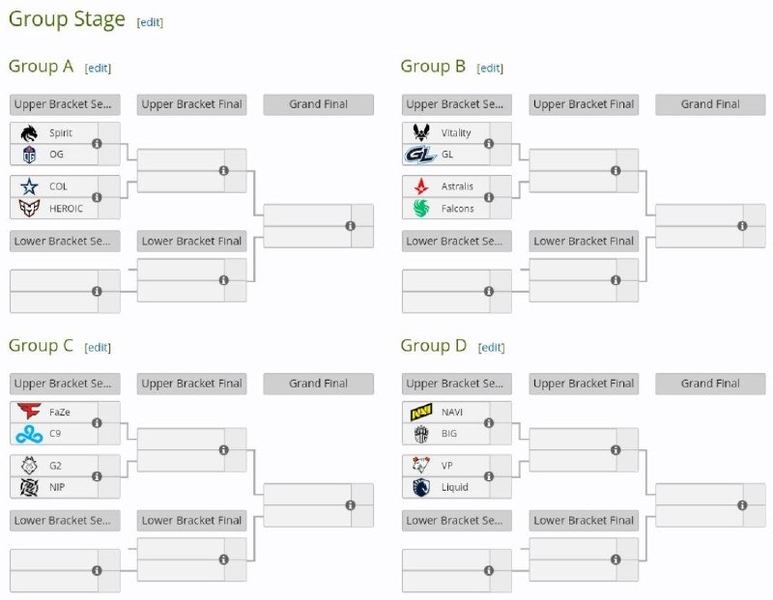The width and height of the screenshot is (773, 600).
Task: Show info for VP vs Liquid match
Action: 489,477
